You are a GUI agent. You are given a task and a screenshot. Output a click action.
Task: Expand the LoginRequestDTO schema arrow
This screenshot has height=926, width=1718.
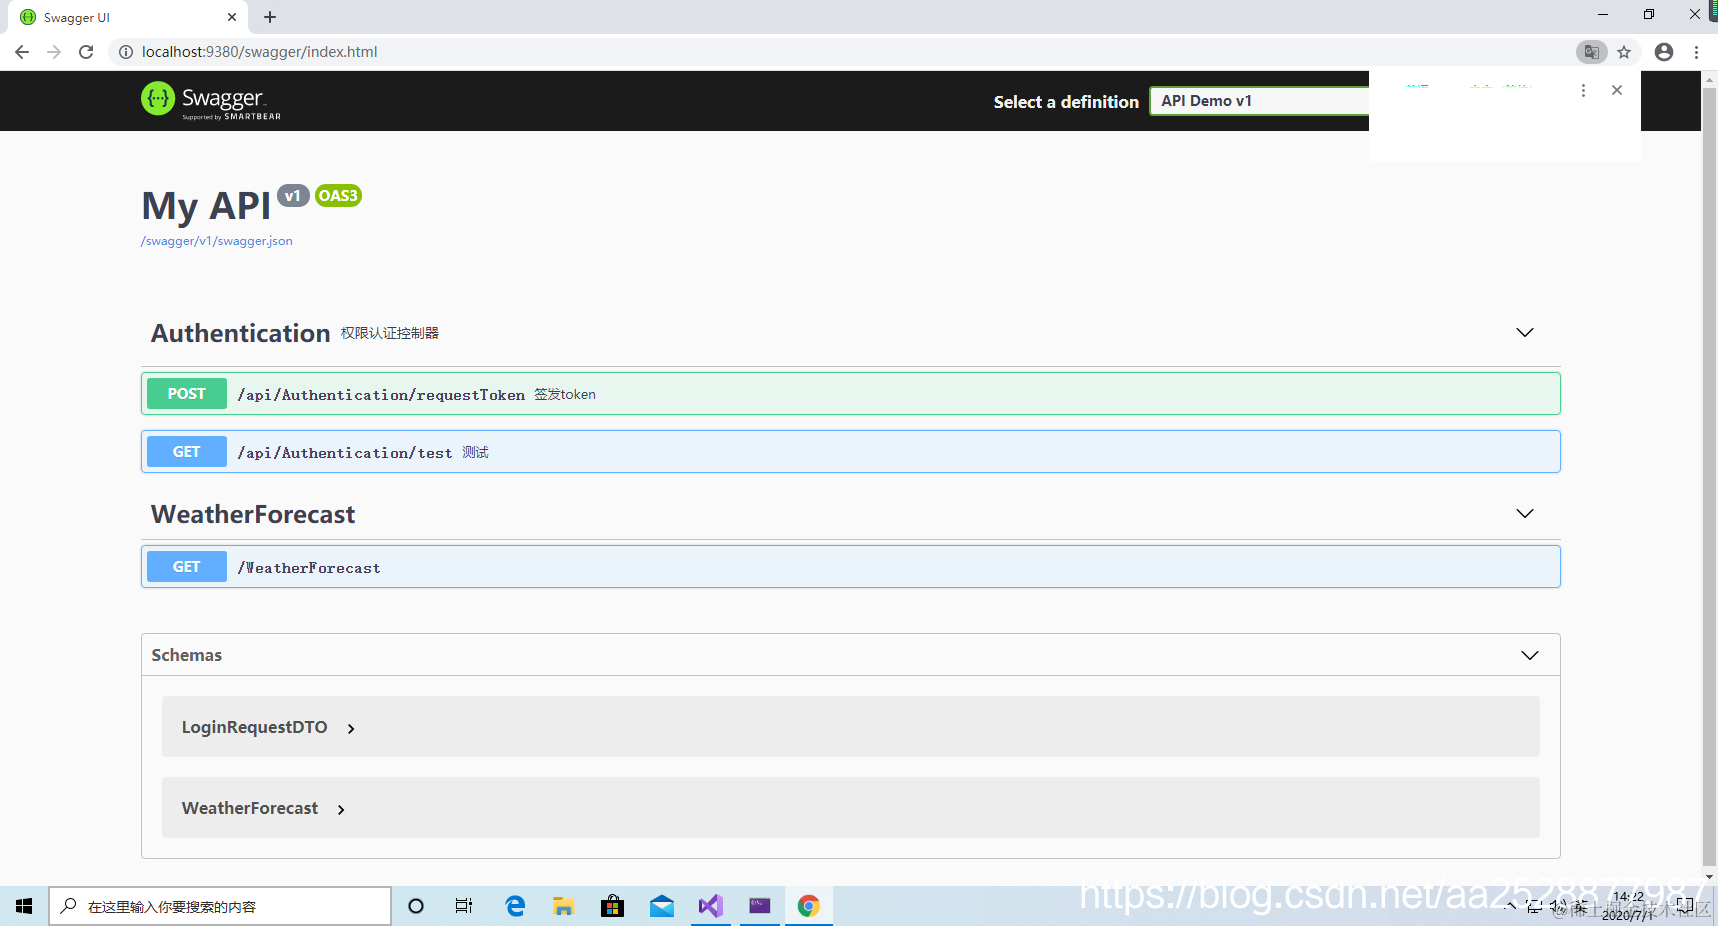click(351, 729)
